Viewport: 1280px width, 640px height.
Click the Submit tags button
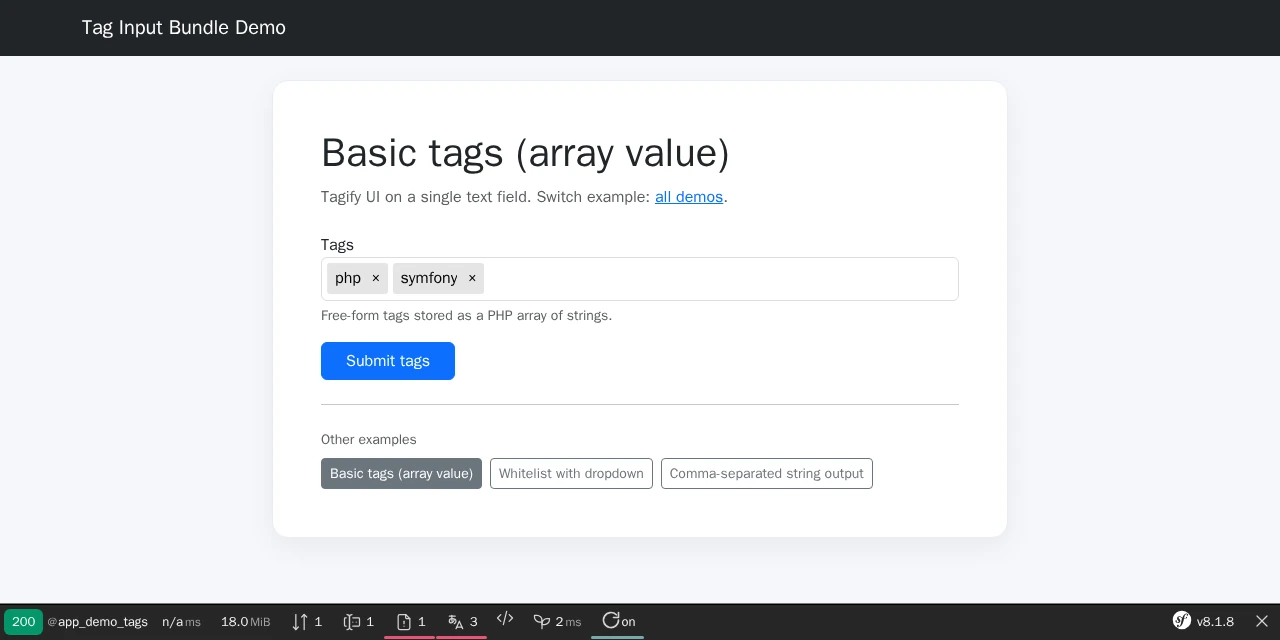tap(388, 361)
